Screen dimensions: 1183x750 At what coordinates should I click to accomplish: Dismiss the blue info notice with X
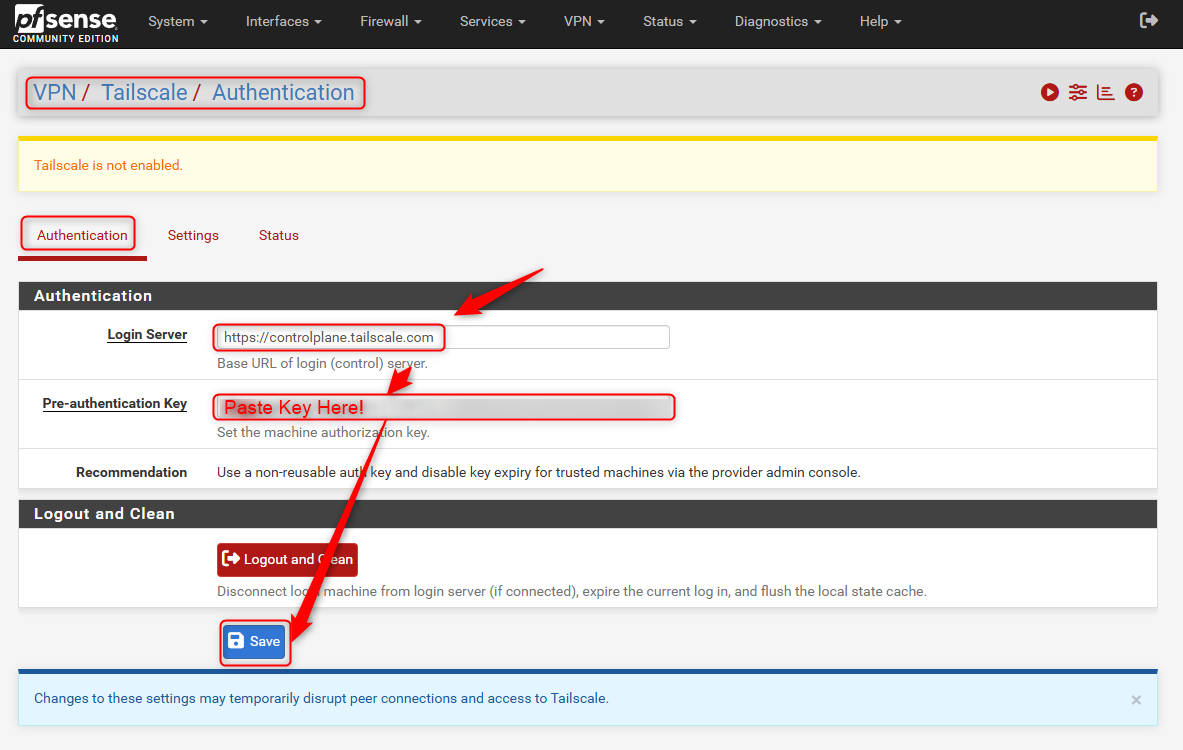pos(1135,700)
